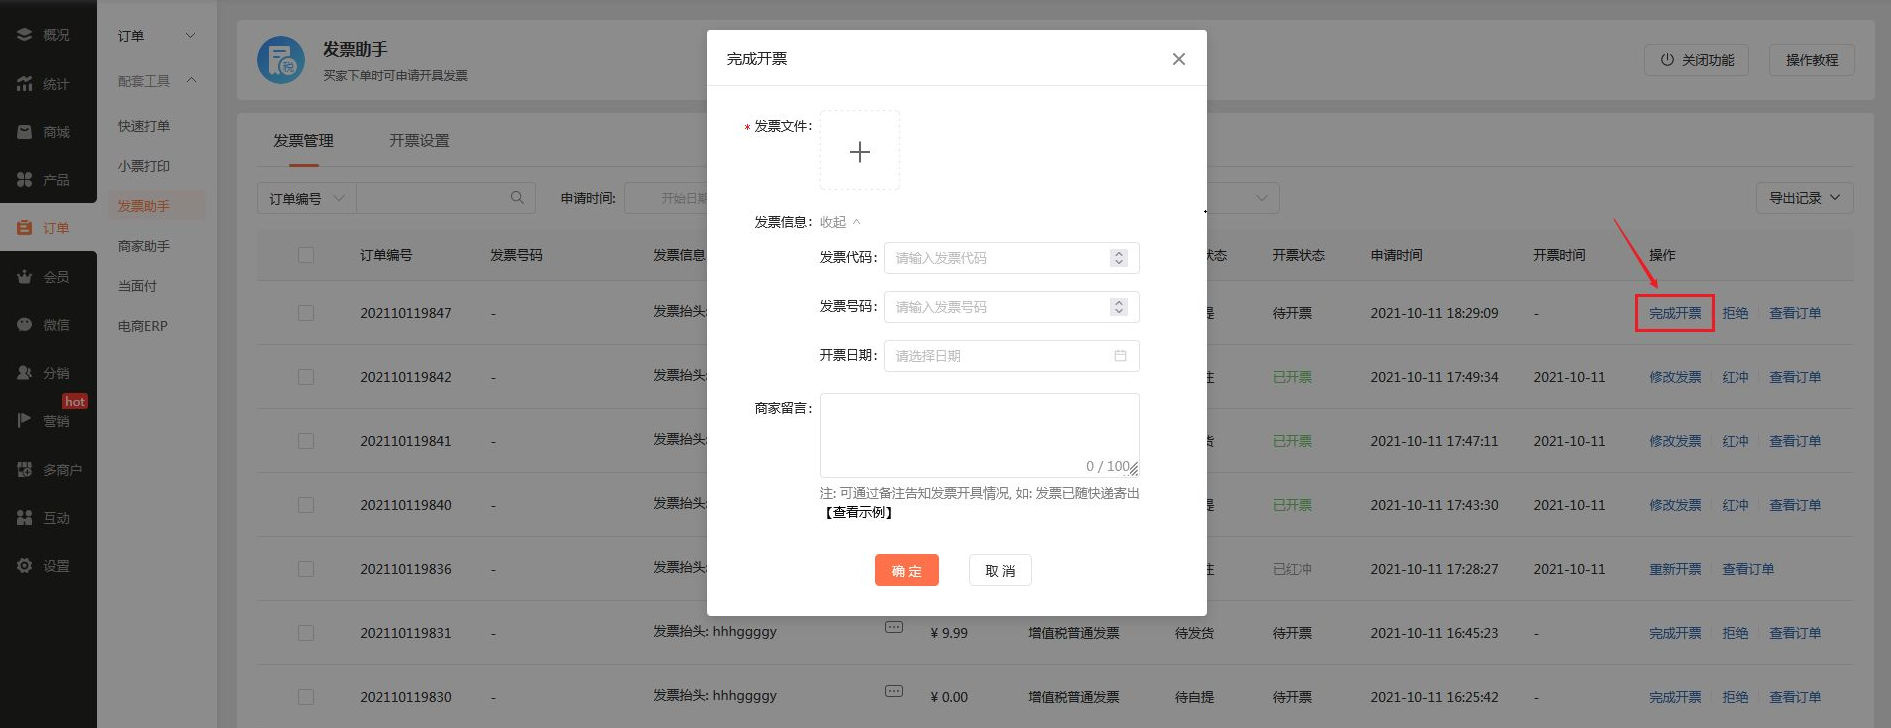Image resolution: width=1891 pixels, height=728 pixels.
Task: Open 电商ERP in the submenu
Action: (143, 326)
